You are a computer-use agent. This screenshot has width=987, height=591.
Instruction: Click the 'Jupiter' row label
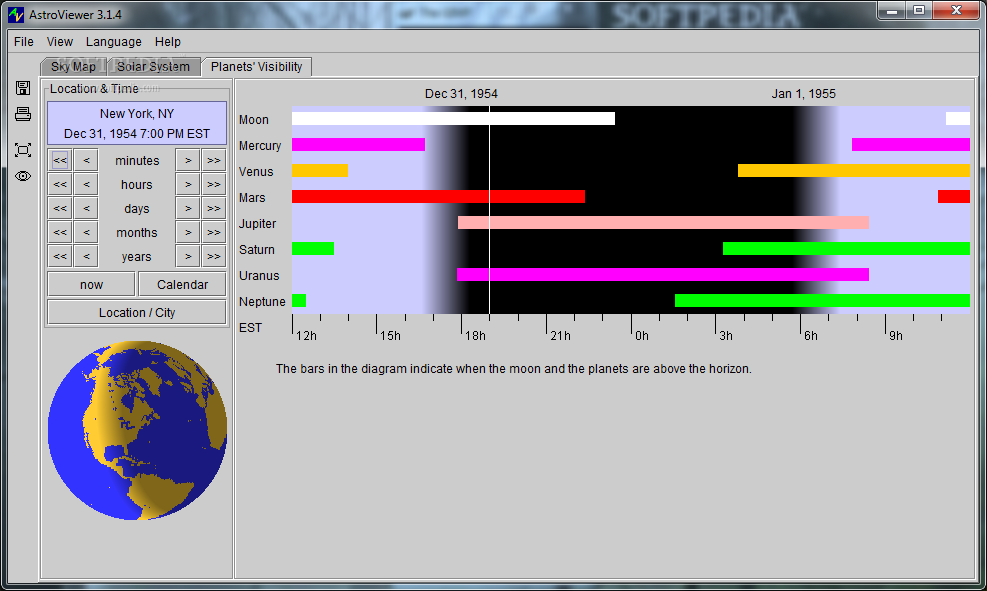[x=257, y=223]
